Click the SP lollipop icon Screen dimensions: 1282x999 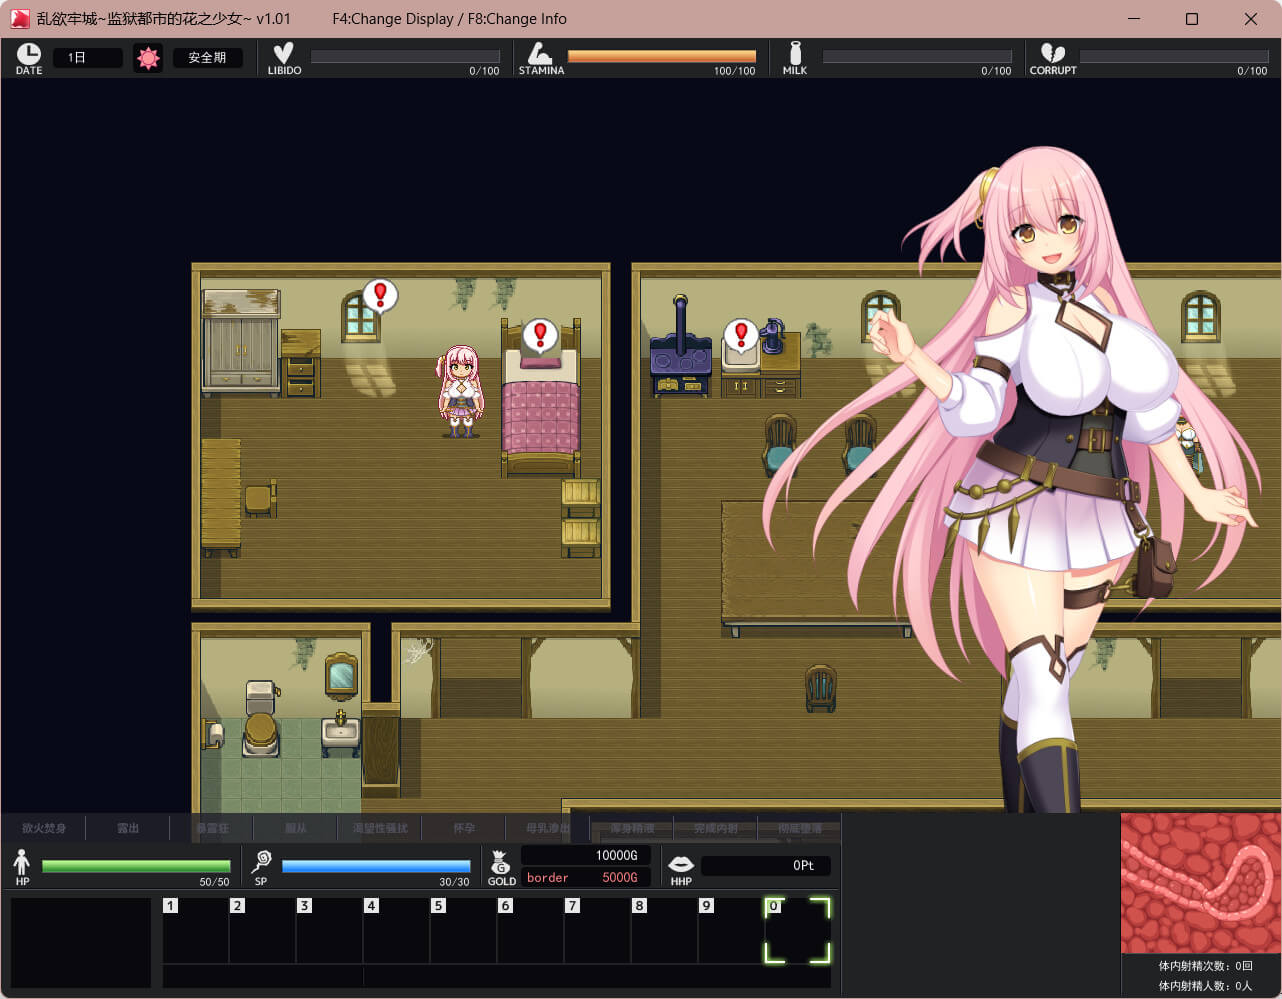[x=262, y=861]
